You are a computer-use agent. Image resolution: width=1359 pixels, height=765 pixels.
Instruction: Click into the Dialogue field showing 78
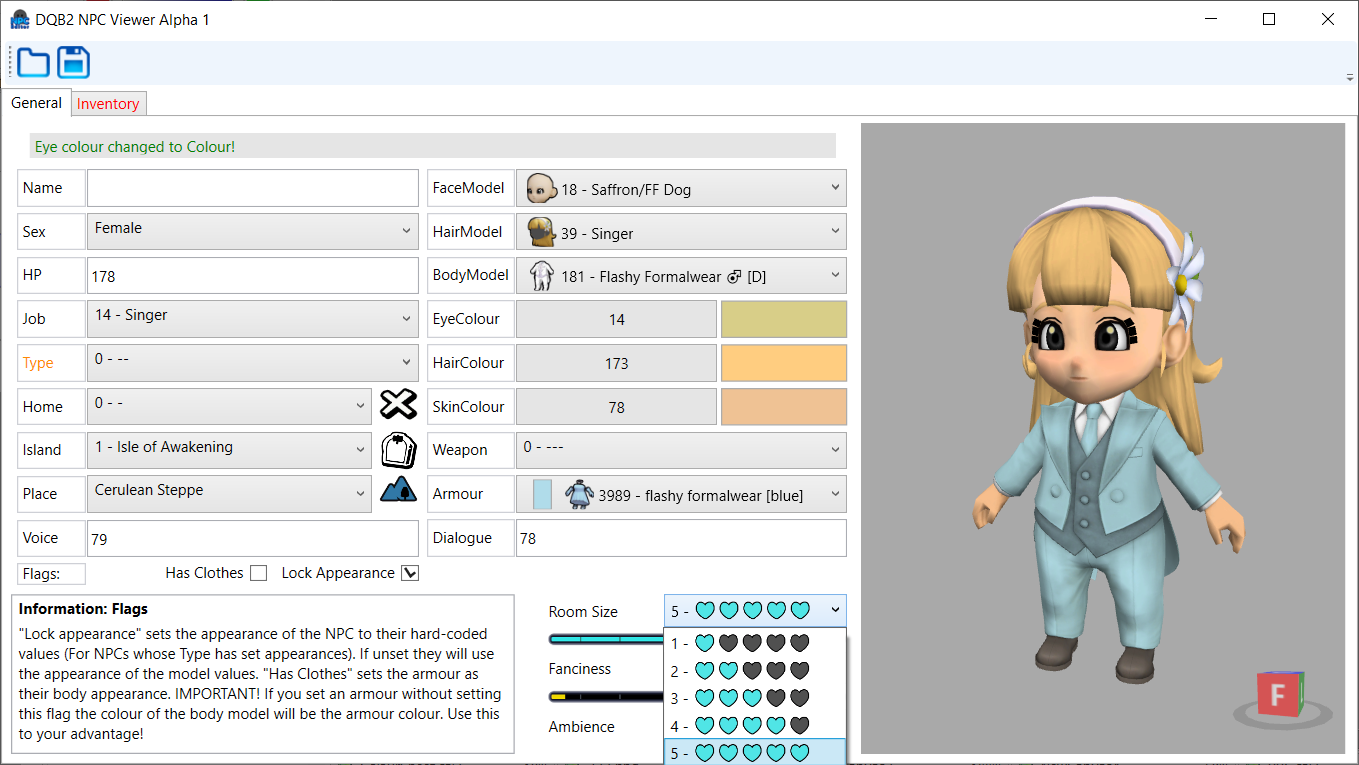(x=681, y=538)
